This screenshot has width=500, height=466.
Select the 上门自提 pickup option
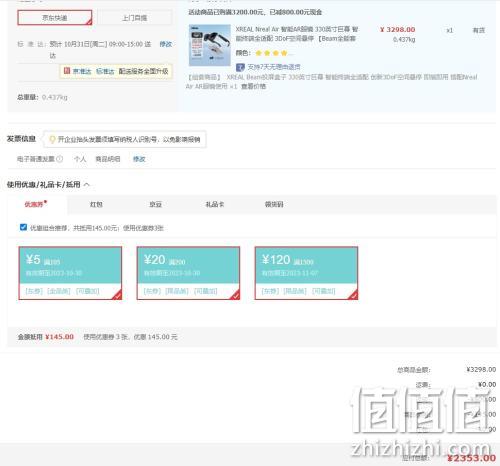point(134,17)
